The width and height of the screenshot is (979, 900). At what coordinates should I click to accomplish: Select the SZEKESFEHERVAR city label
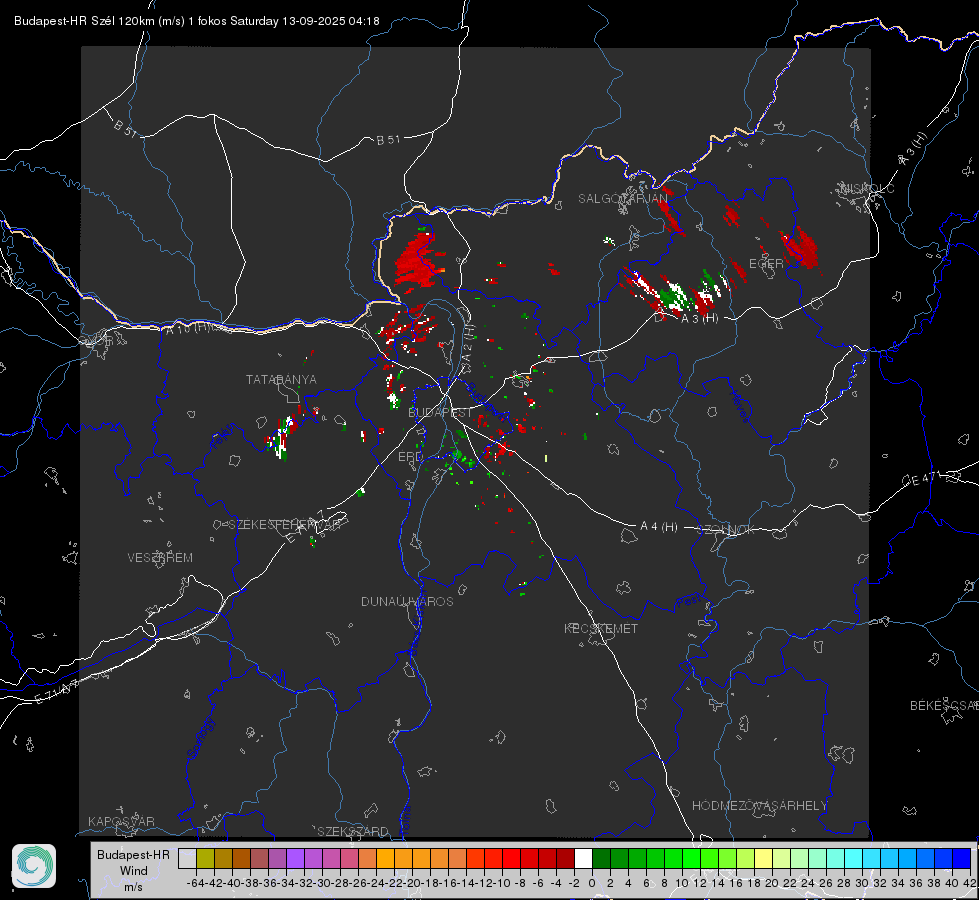point(284,525)
